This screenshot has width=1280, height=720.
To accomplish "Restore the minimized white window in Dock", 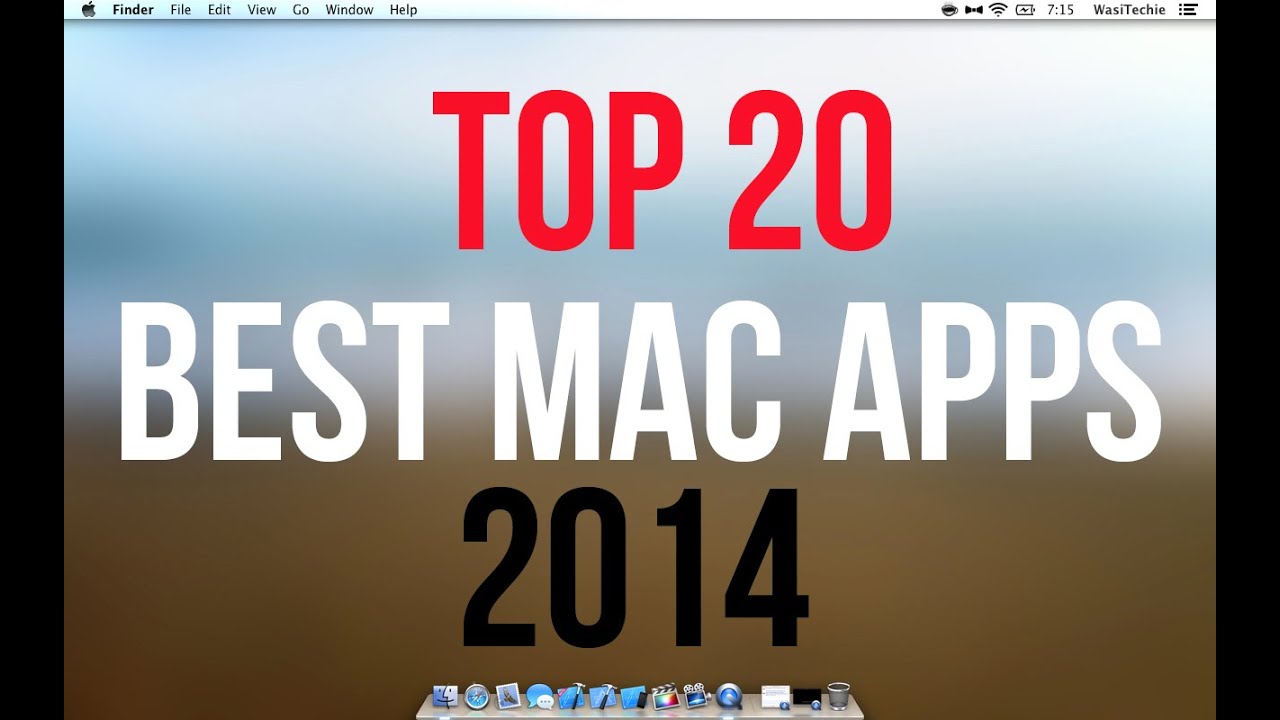I will coord(775,696).
